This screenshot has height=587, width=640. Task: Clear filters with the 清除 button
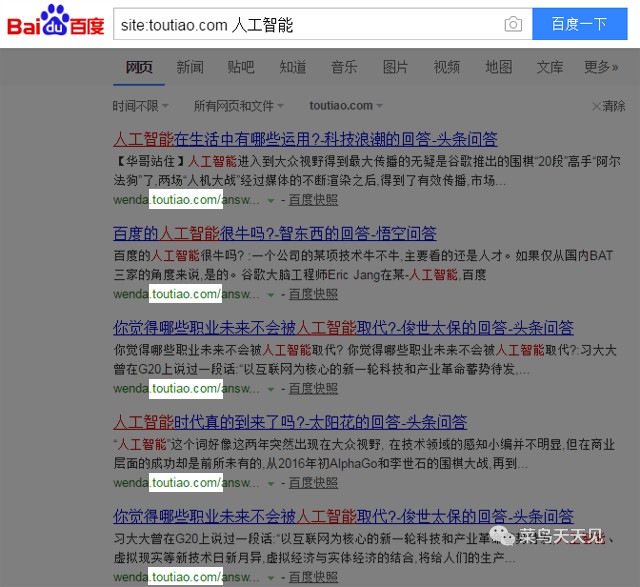pos(609,106)
